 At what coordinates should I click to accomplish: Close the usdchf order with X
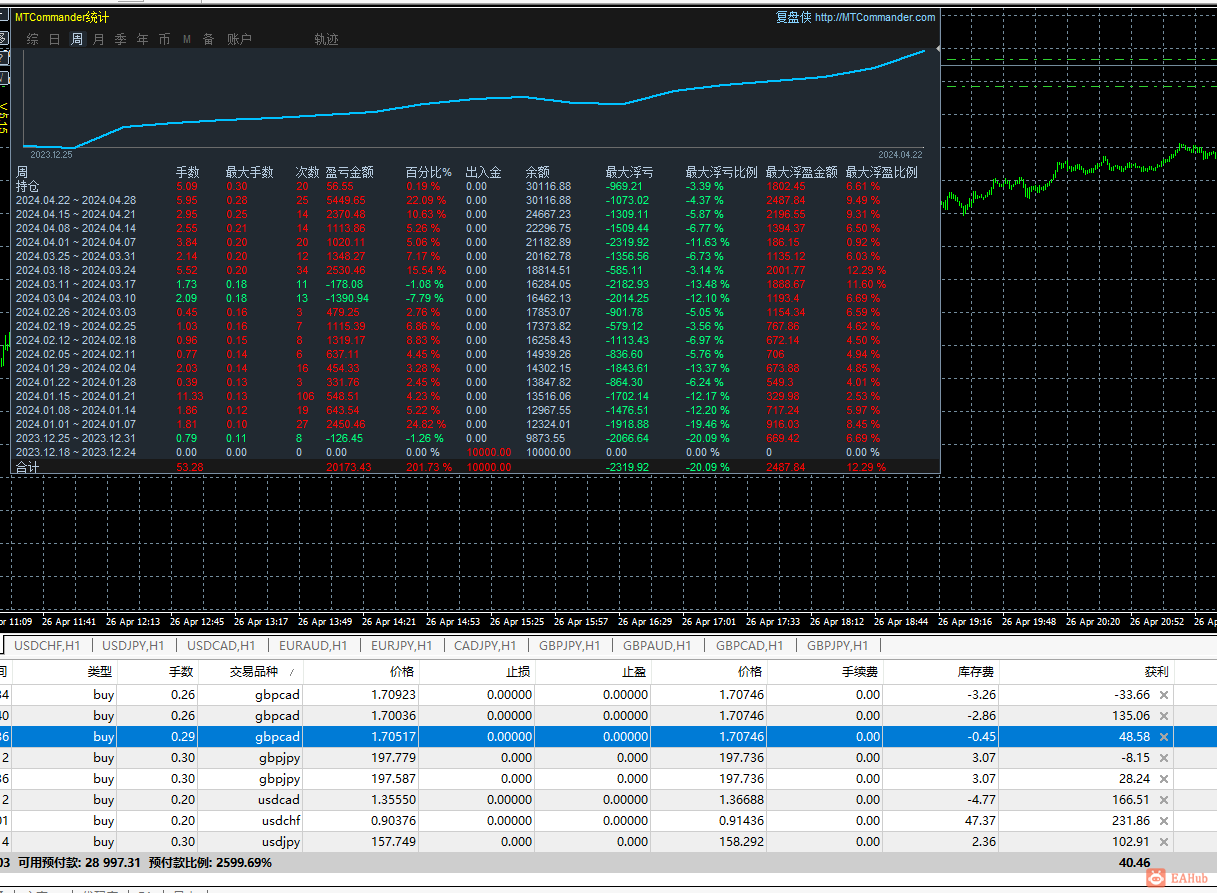coord(1163,821)
